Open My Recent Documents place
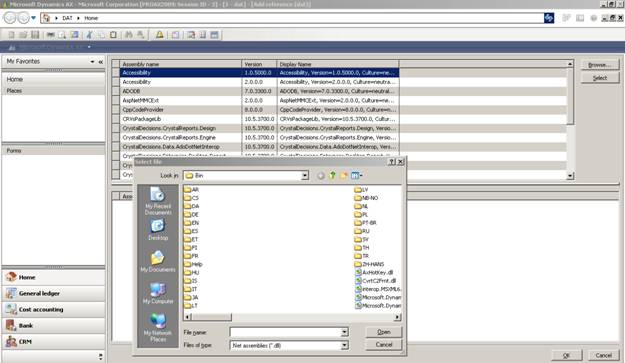 coord(158,201)
